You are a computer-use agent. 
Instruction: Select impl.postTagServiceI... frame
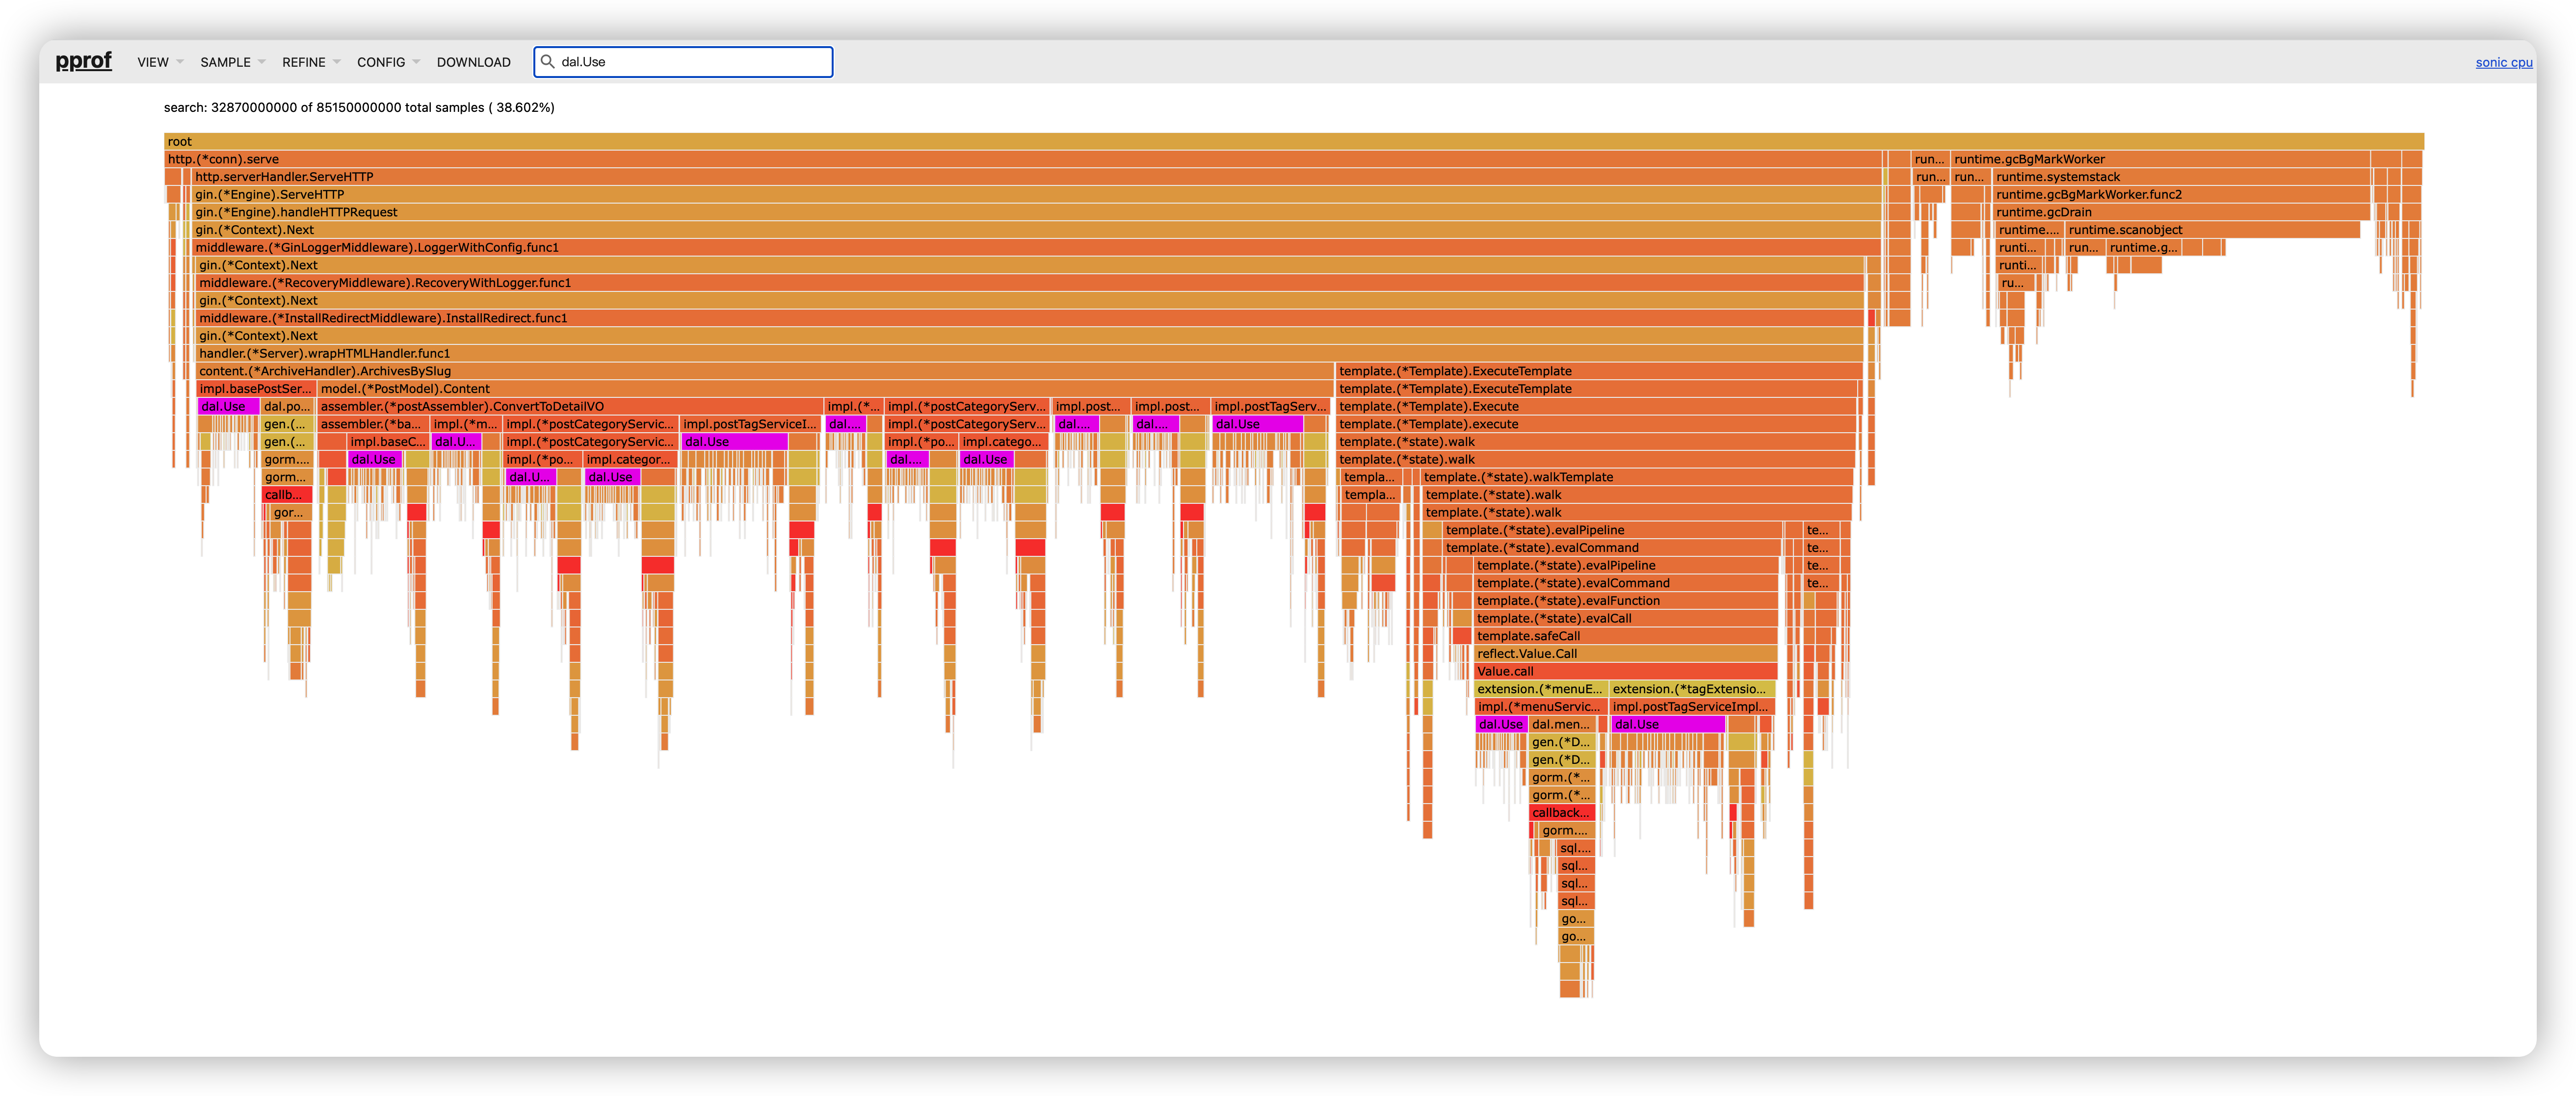tap(751, 424)
